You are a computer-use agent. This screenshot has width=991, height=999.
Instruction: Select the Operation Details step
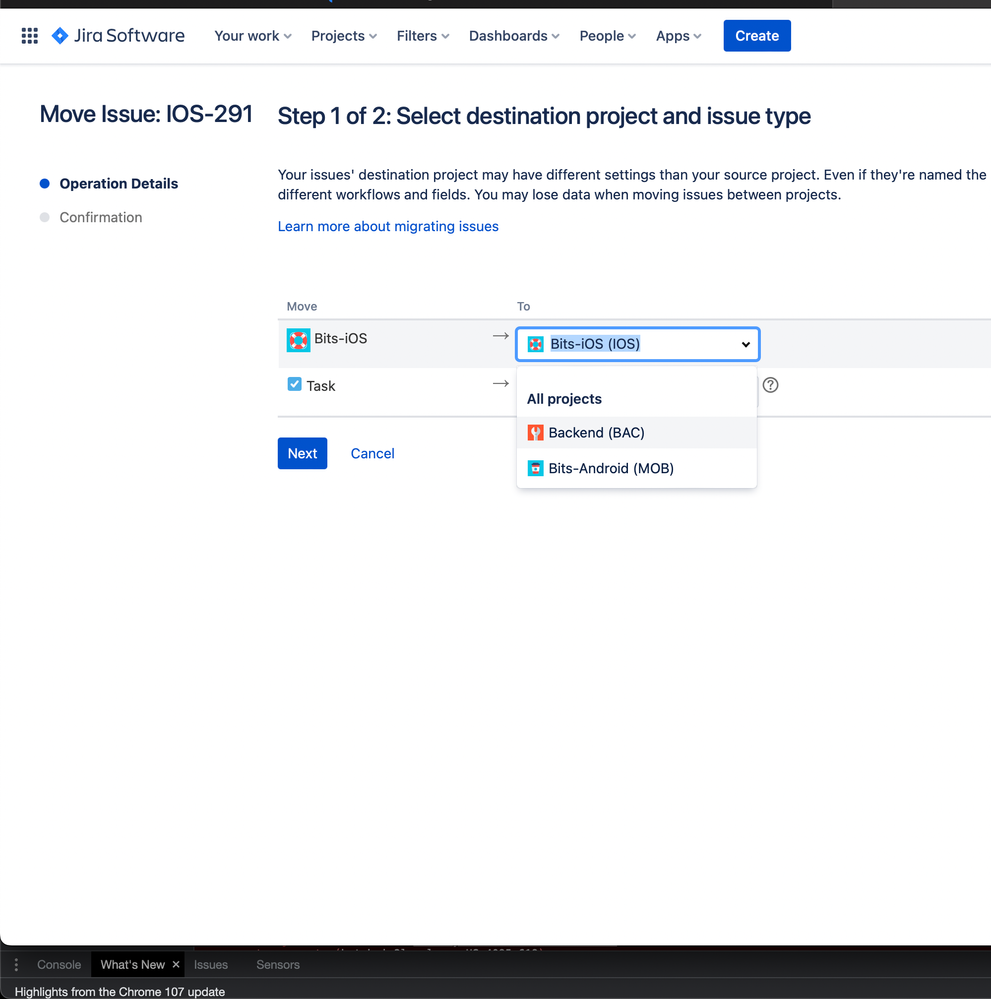[119, 183]
